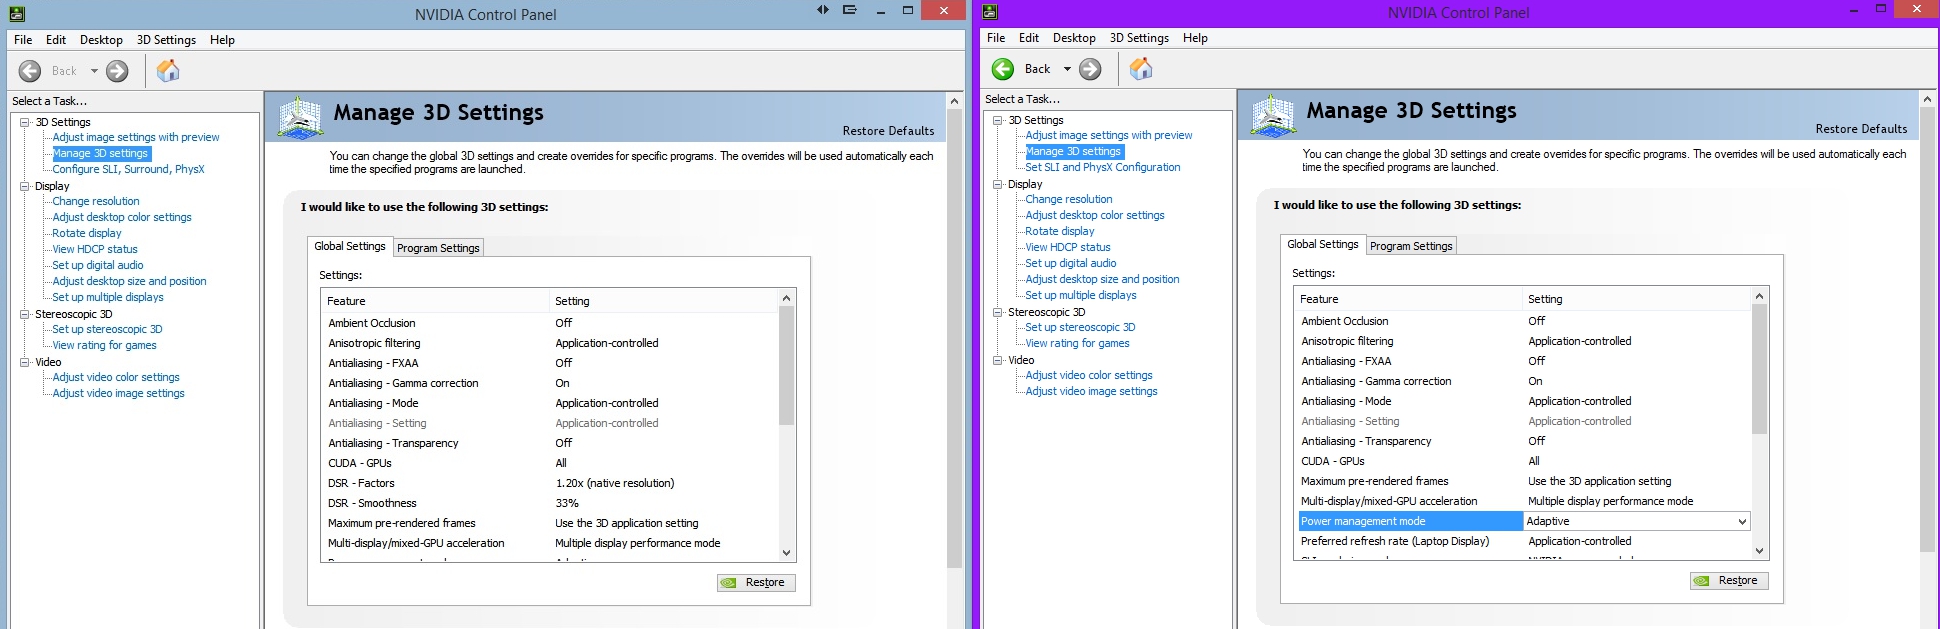The height and width of the screenshot is (629, 1940).
Task: Collapse Video tree node in right window
Action: tap(998, 360)
